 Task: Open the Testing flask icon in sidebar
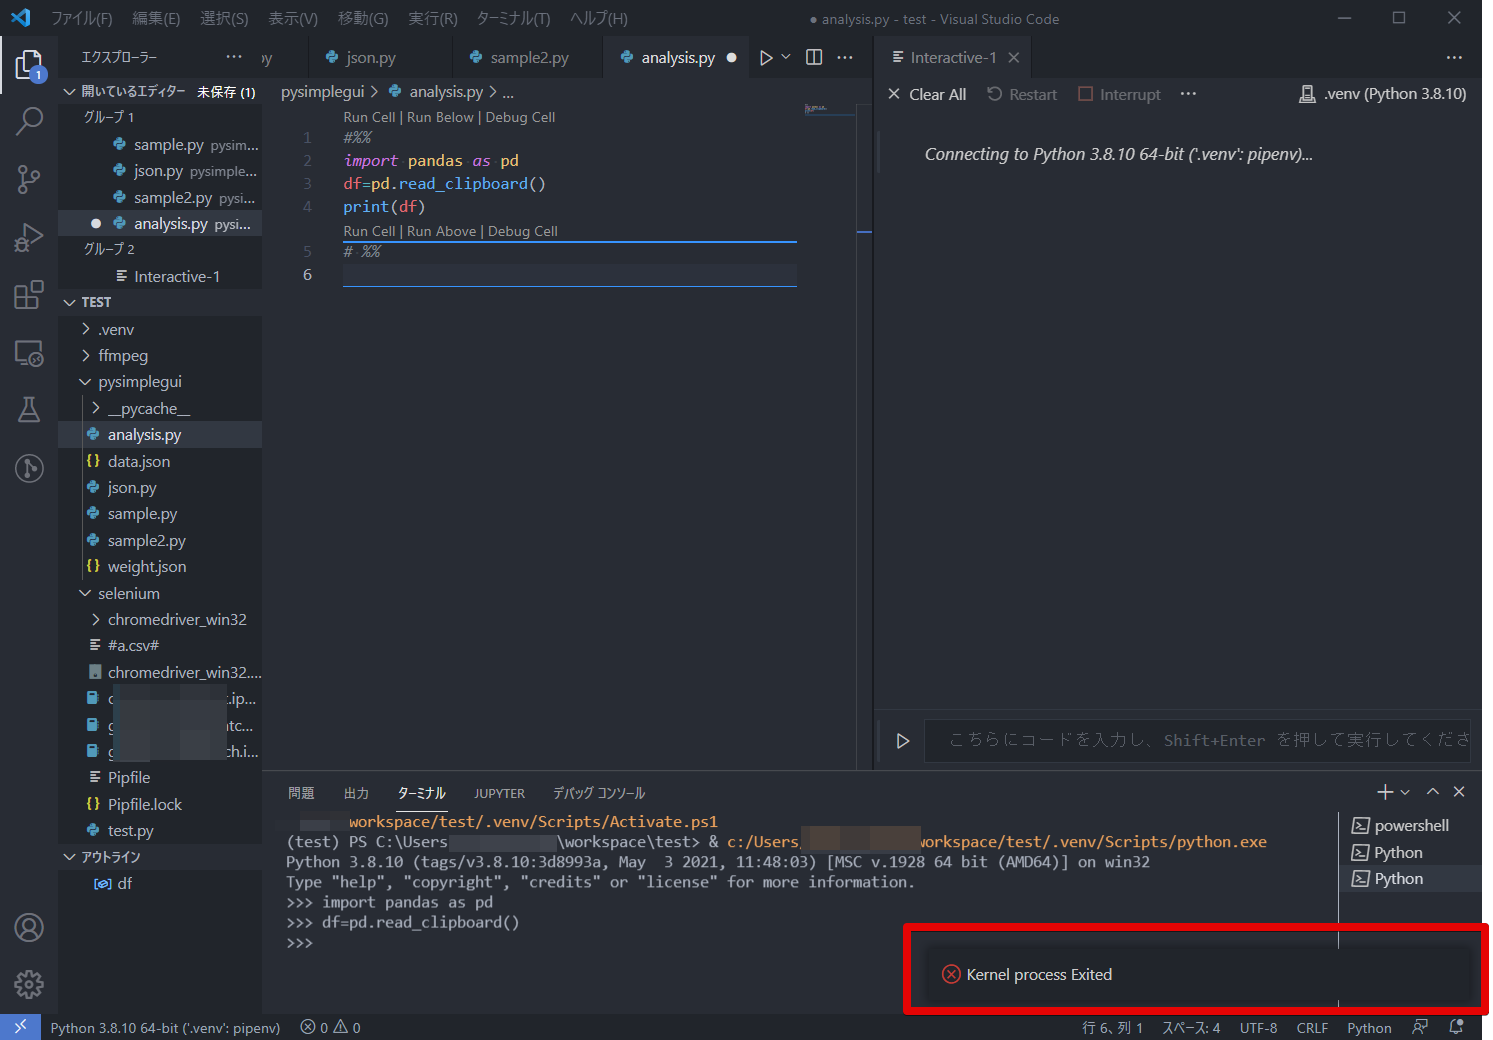29,410
